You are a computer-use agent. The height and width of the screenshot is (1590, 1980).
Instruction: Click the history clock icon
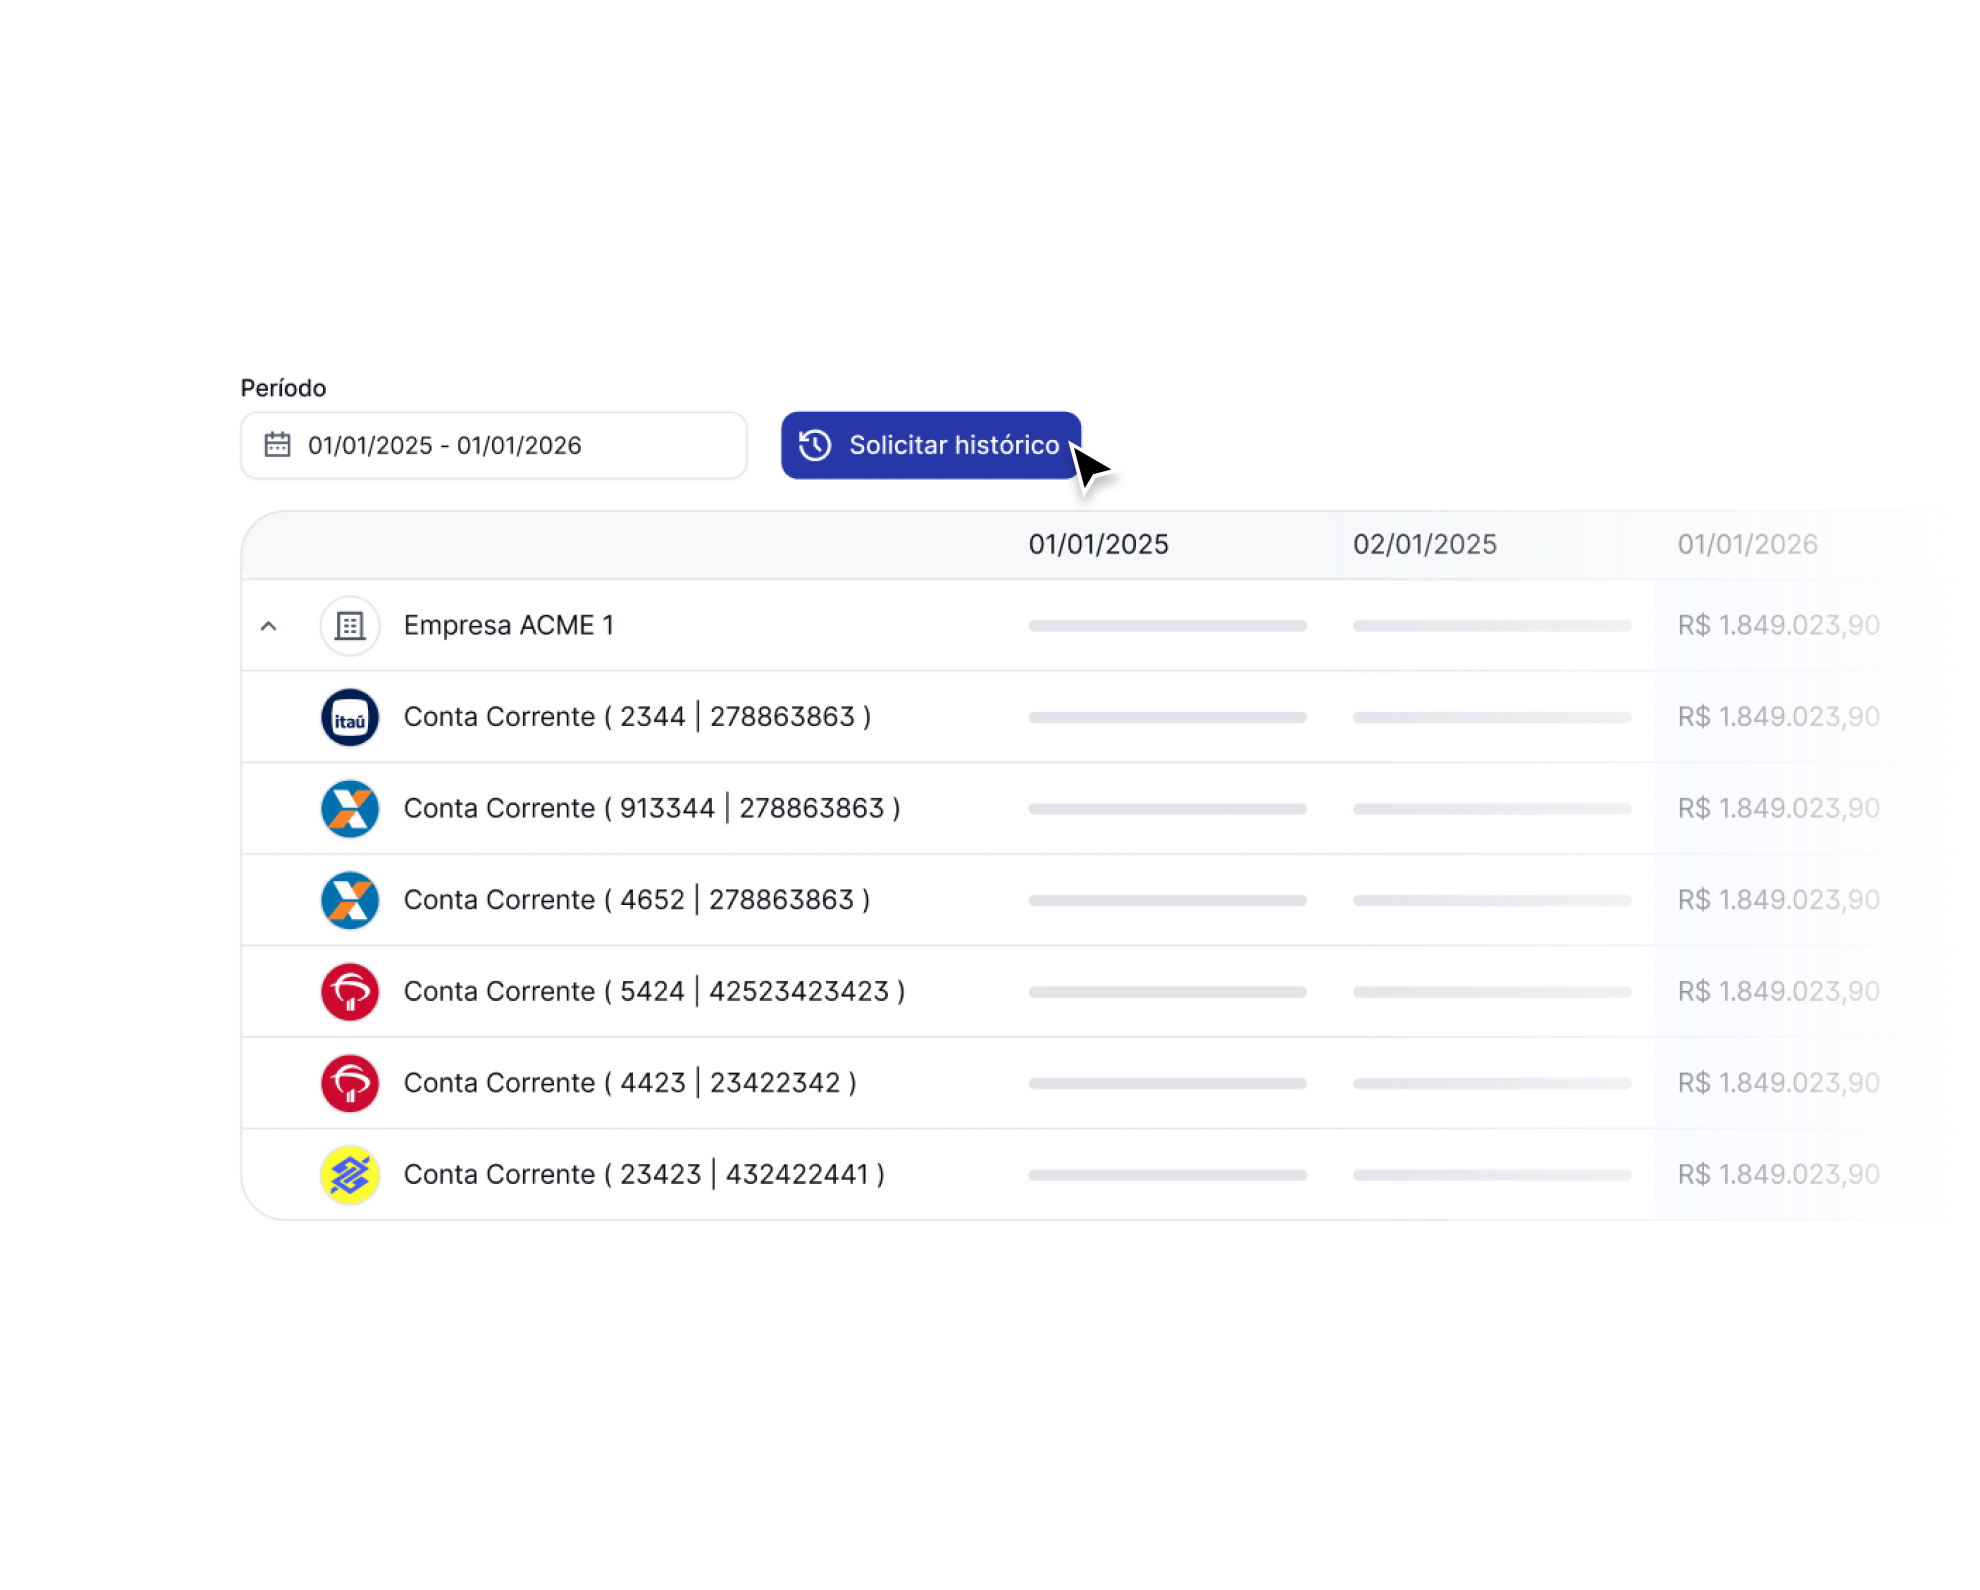pyautogui.click(x=815, y=445)
